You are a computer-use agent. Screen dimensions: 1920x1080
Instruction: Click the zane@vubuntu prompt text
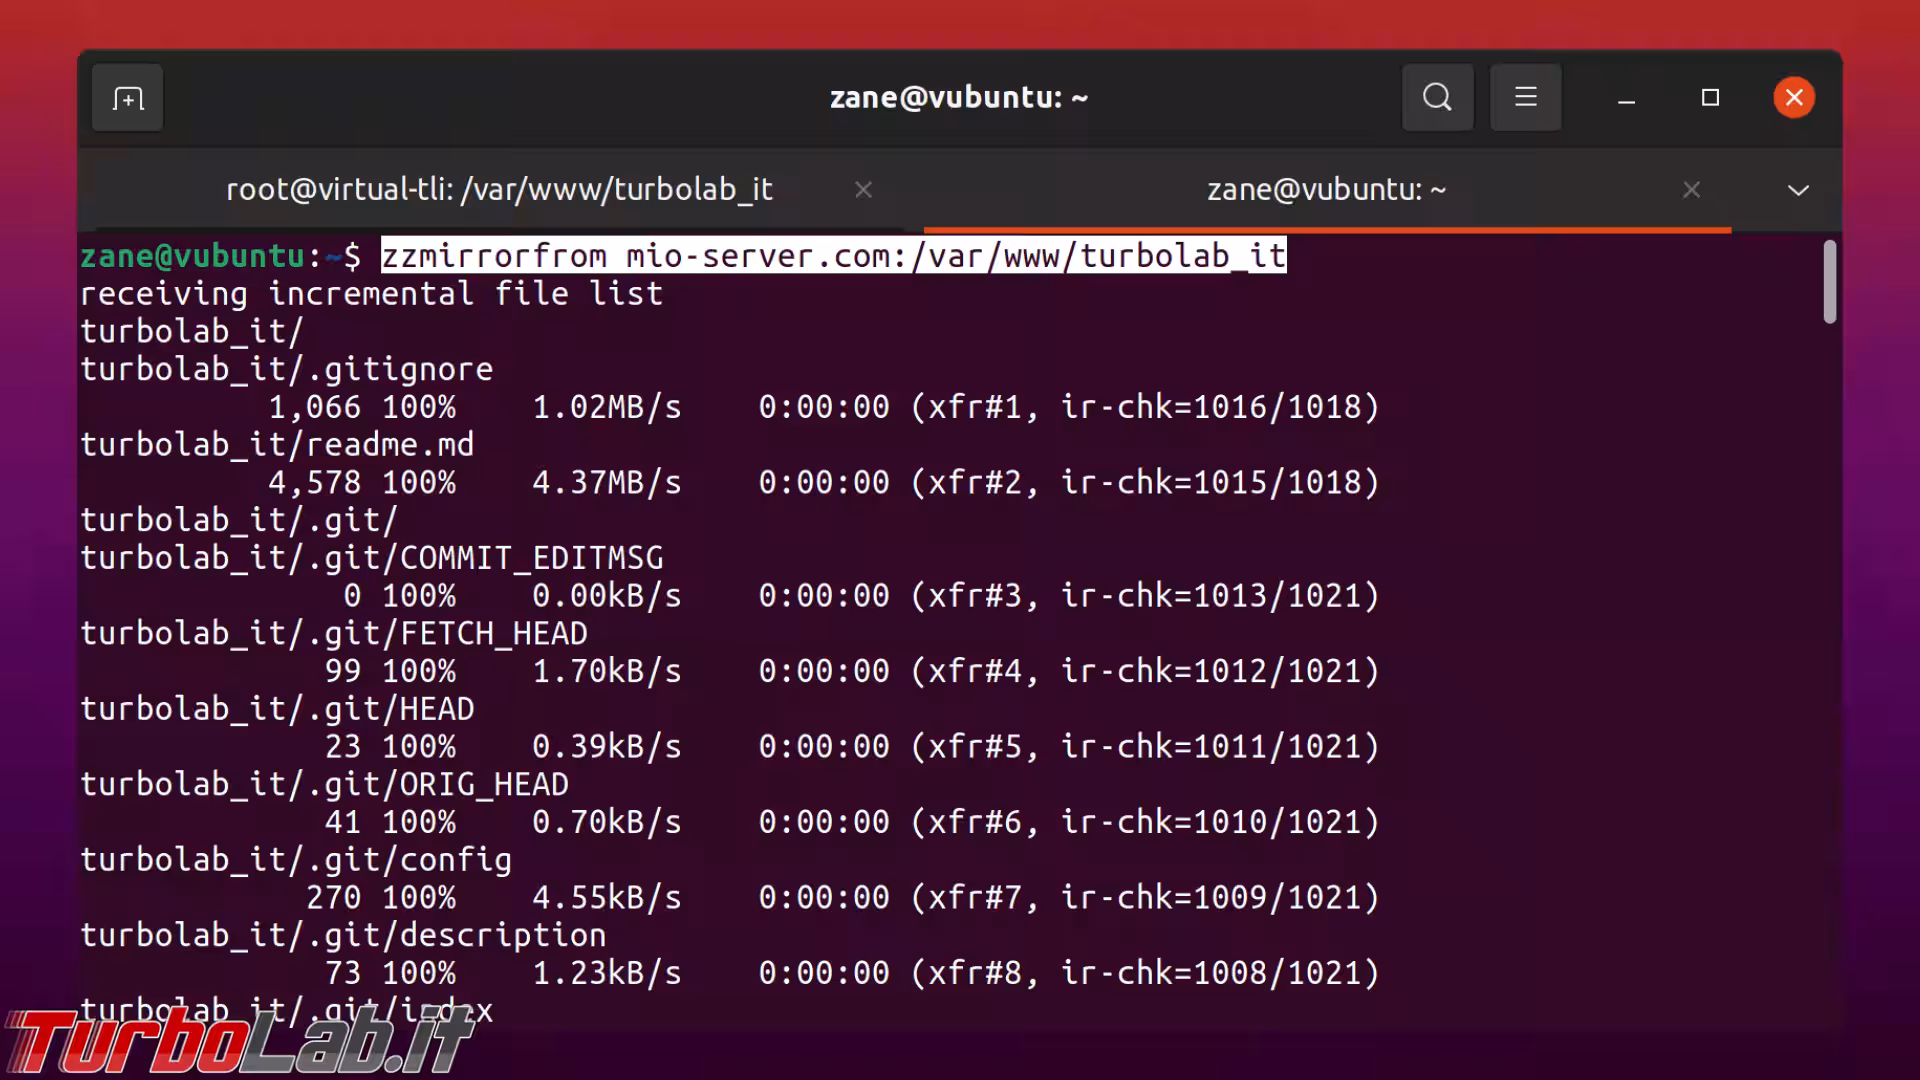pyautogui.click(x=192, y=257)
